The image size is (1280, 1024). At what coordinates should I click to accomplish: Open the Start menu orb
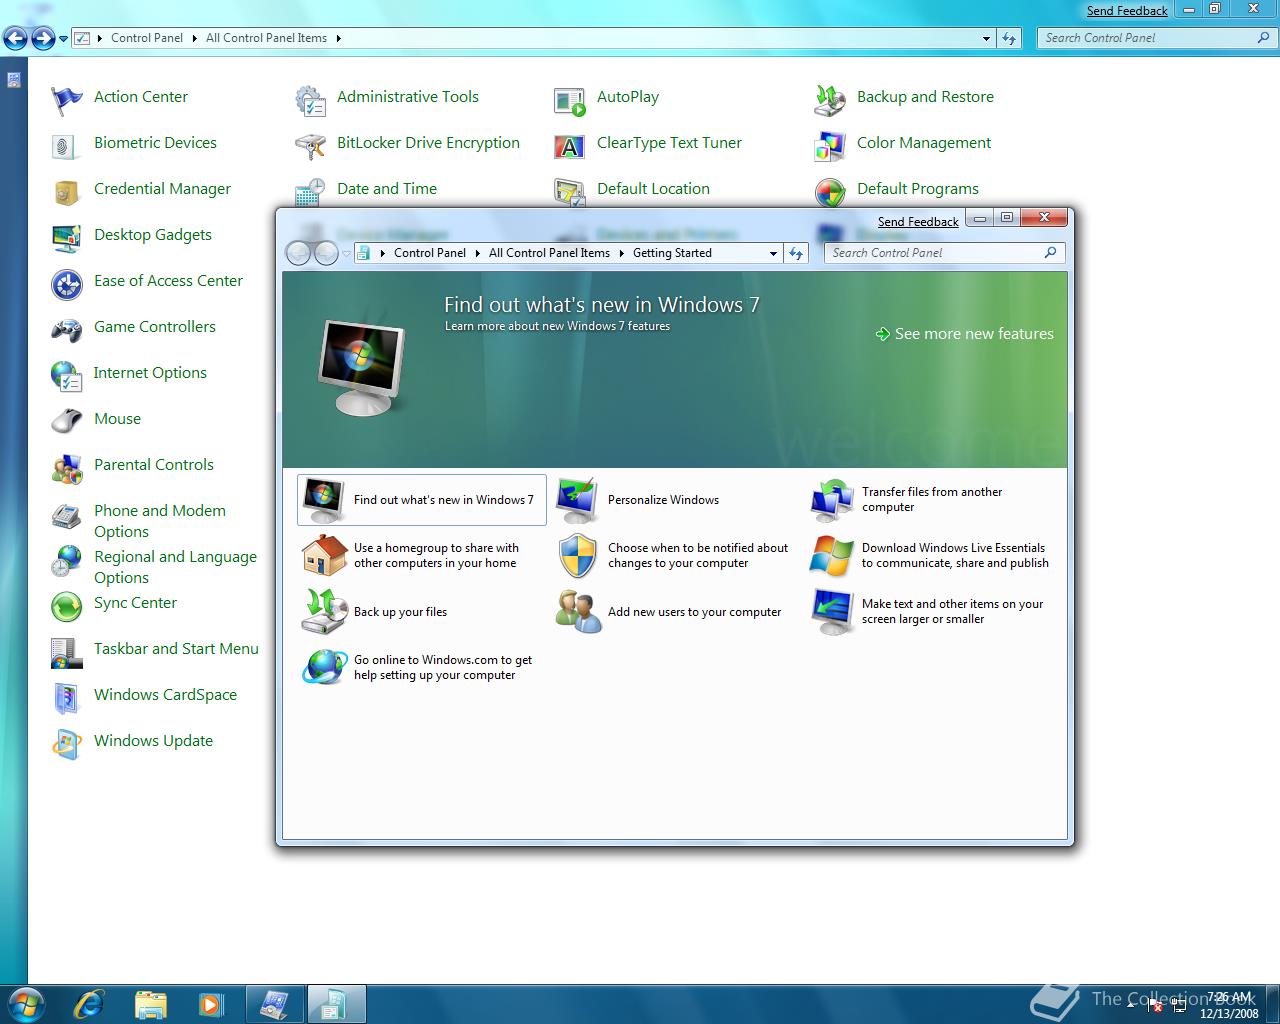pos(27,1003)
